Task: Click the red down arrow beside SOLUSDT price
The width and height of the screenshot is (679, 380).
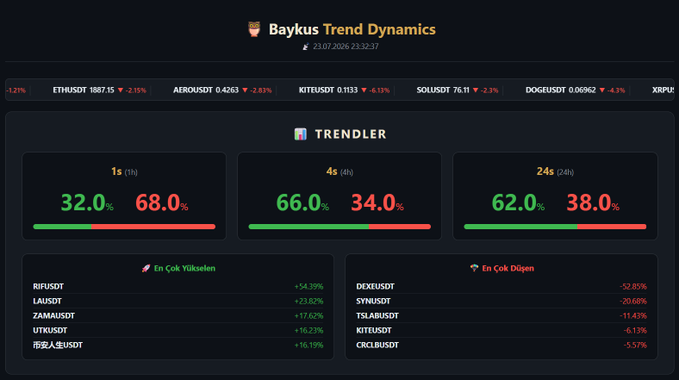Action: click(x=475, y=90)
